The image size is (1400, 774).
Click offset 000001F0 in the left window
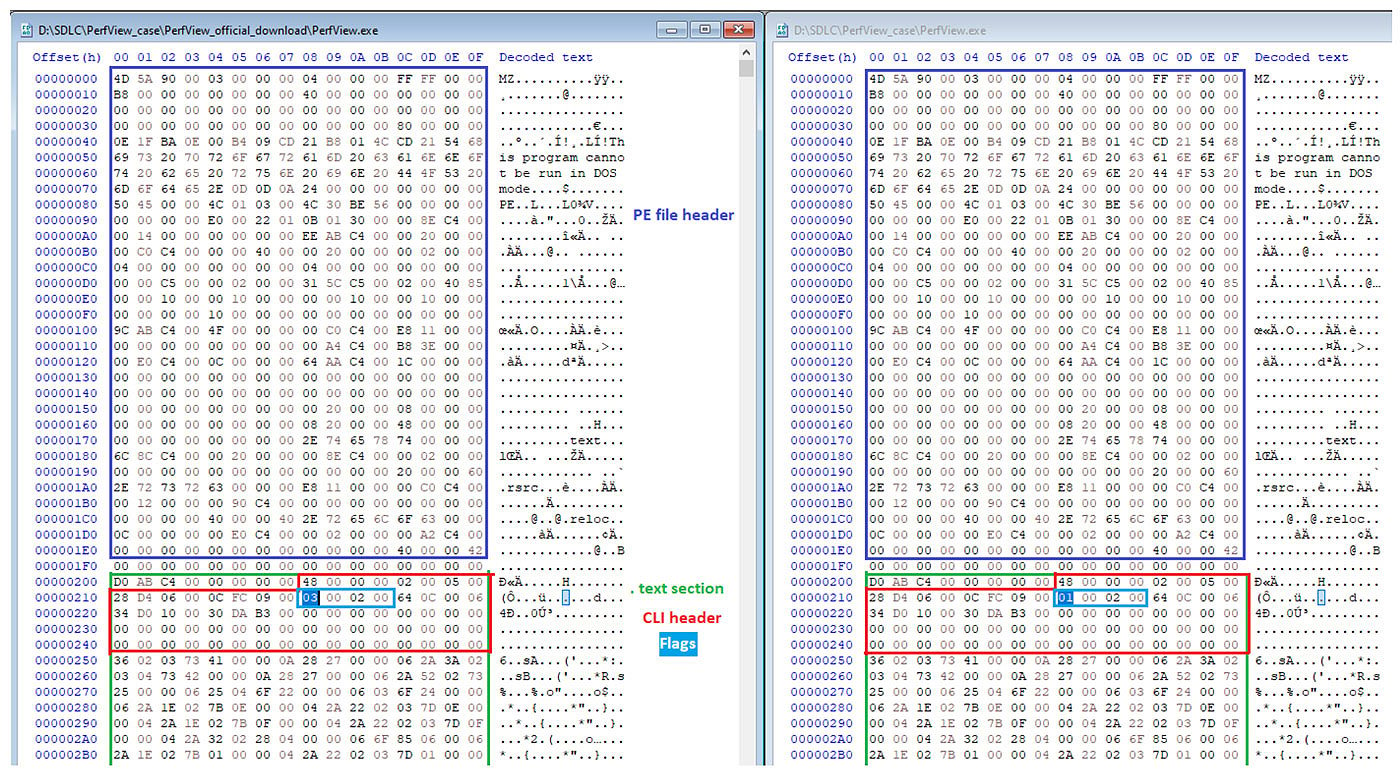click(x=66, y=566)
